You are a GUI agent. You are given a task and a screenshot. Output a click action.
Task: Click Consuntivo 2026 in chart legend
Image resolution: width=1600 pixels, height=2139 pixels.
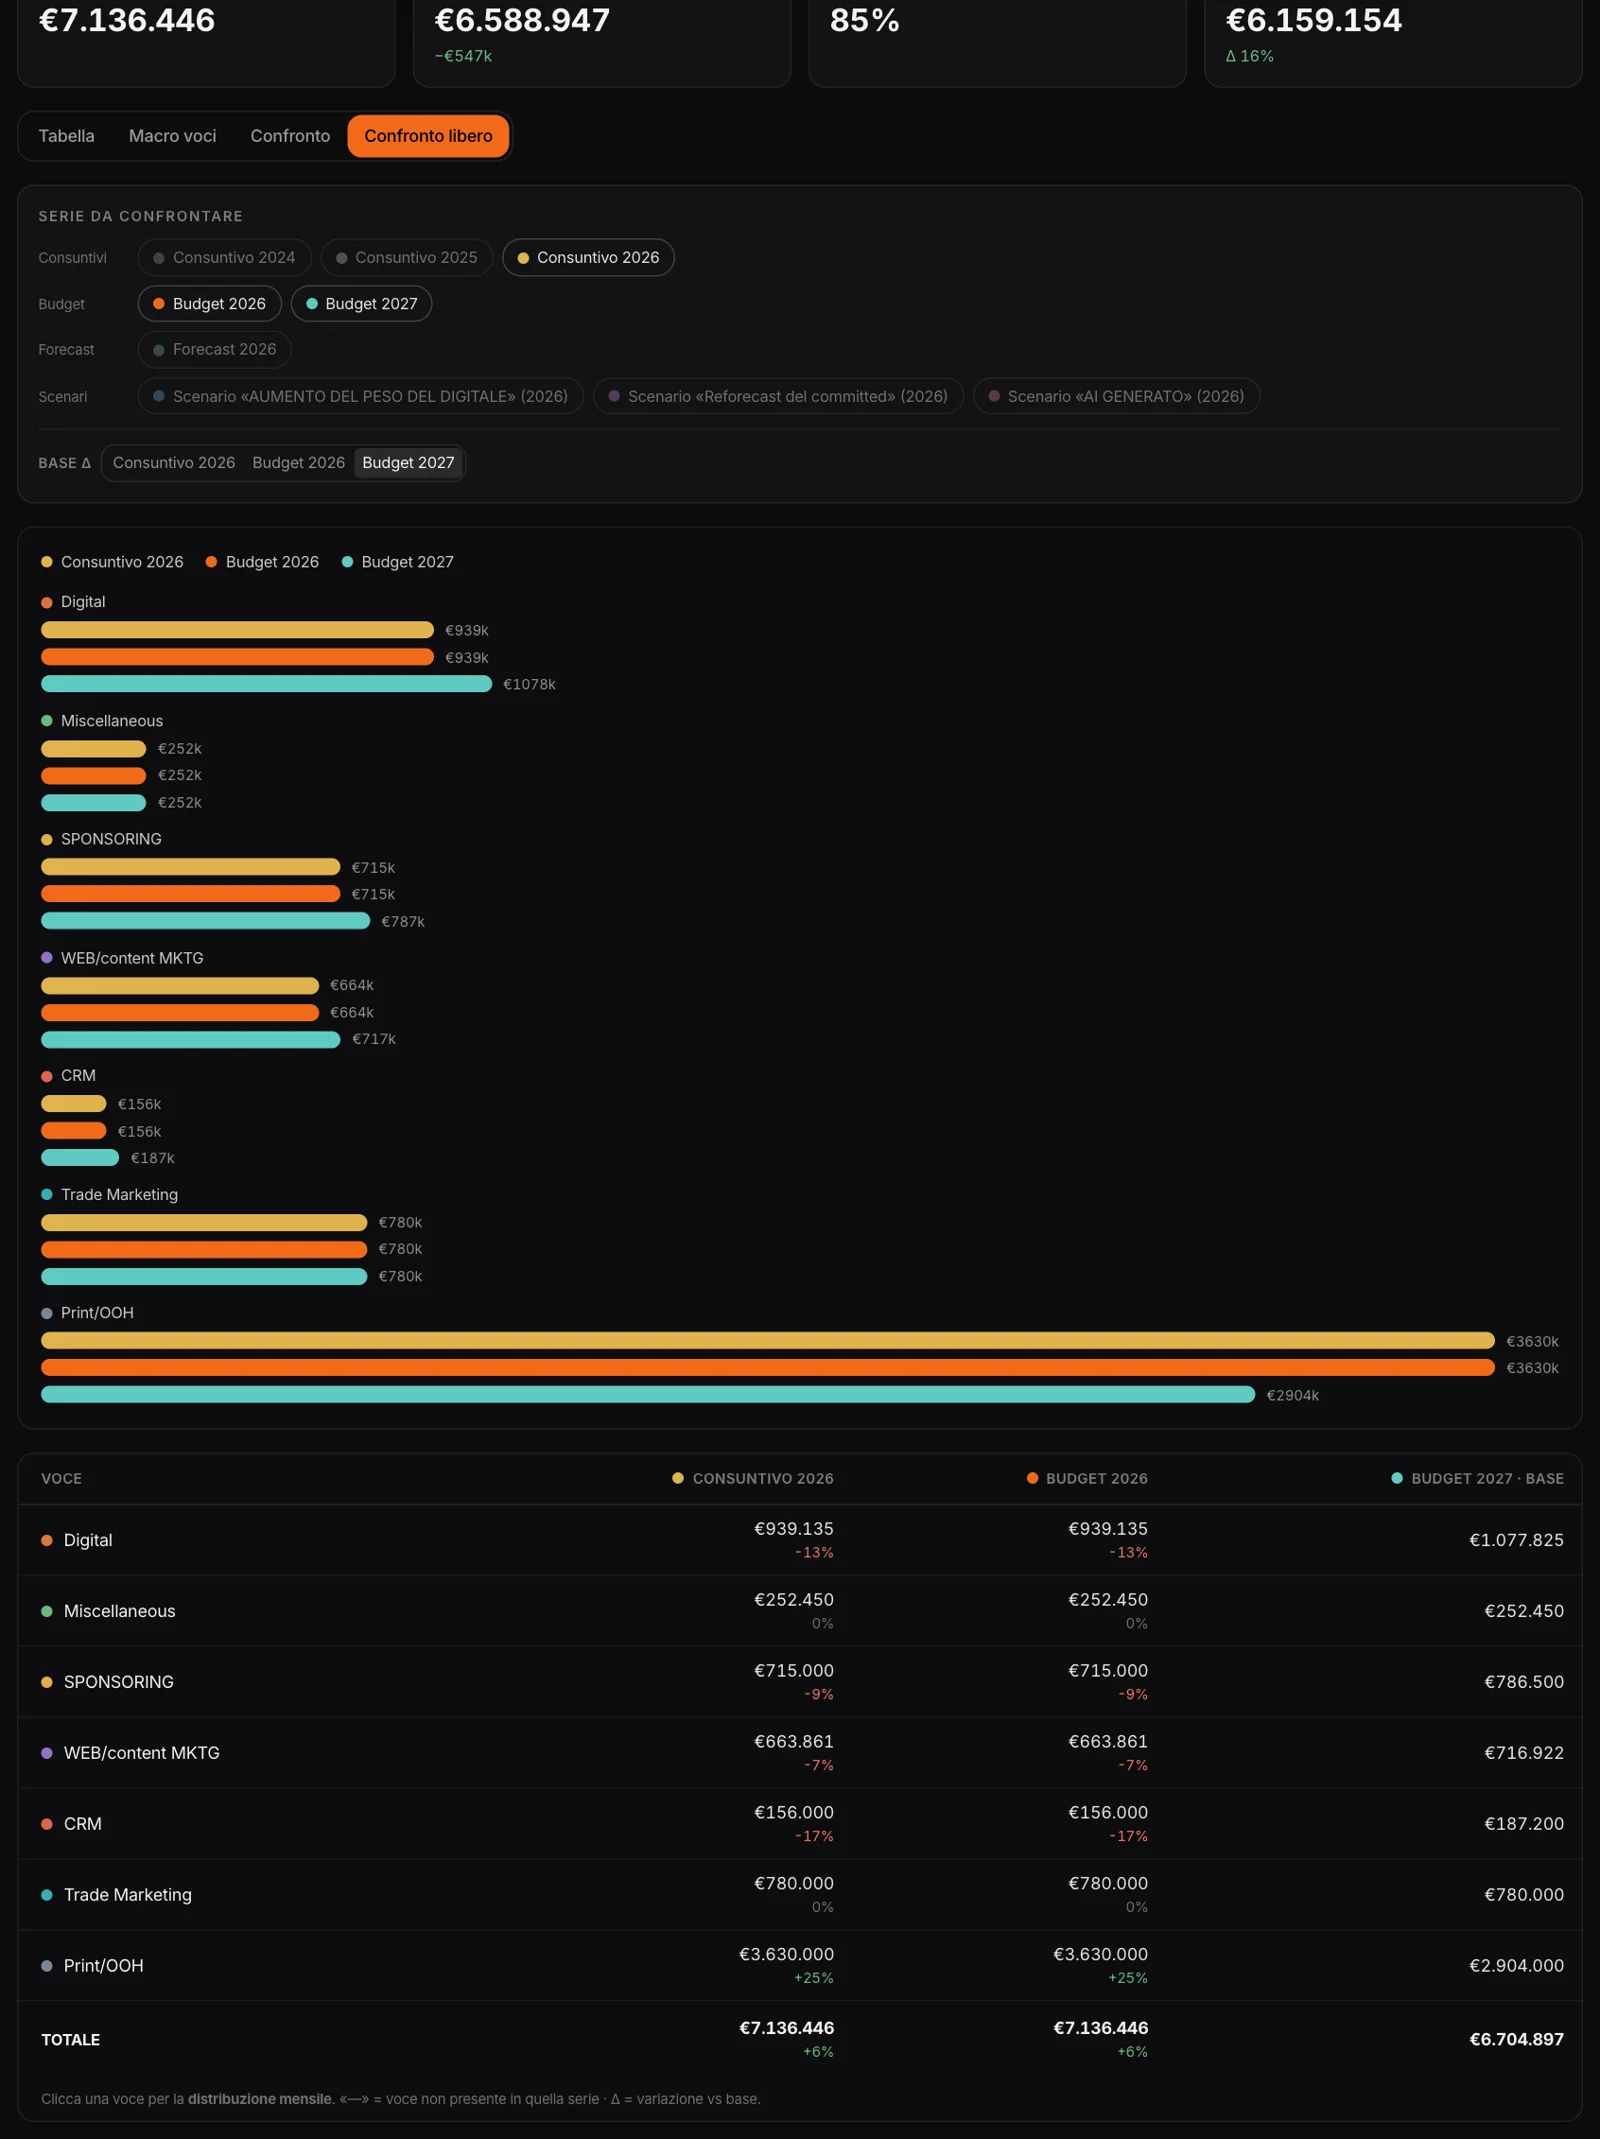click(x=112, y=562)
